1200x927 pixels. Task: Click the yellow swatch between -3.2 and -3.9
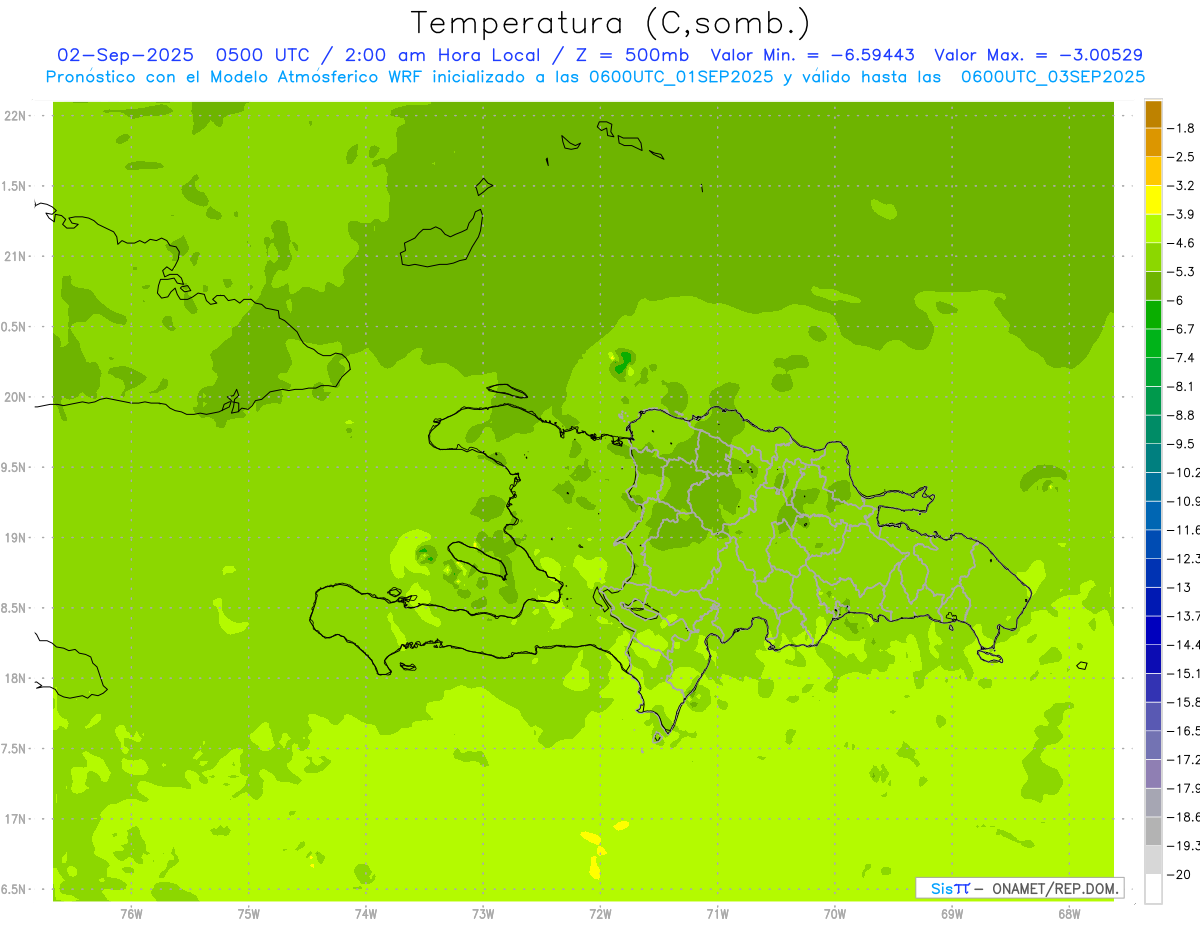1153,200
